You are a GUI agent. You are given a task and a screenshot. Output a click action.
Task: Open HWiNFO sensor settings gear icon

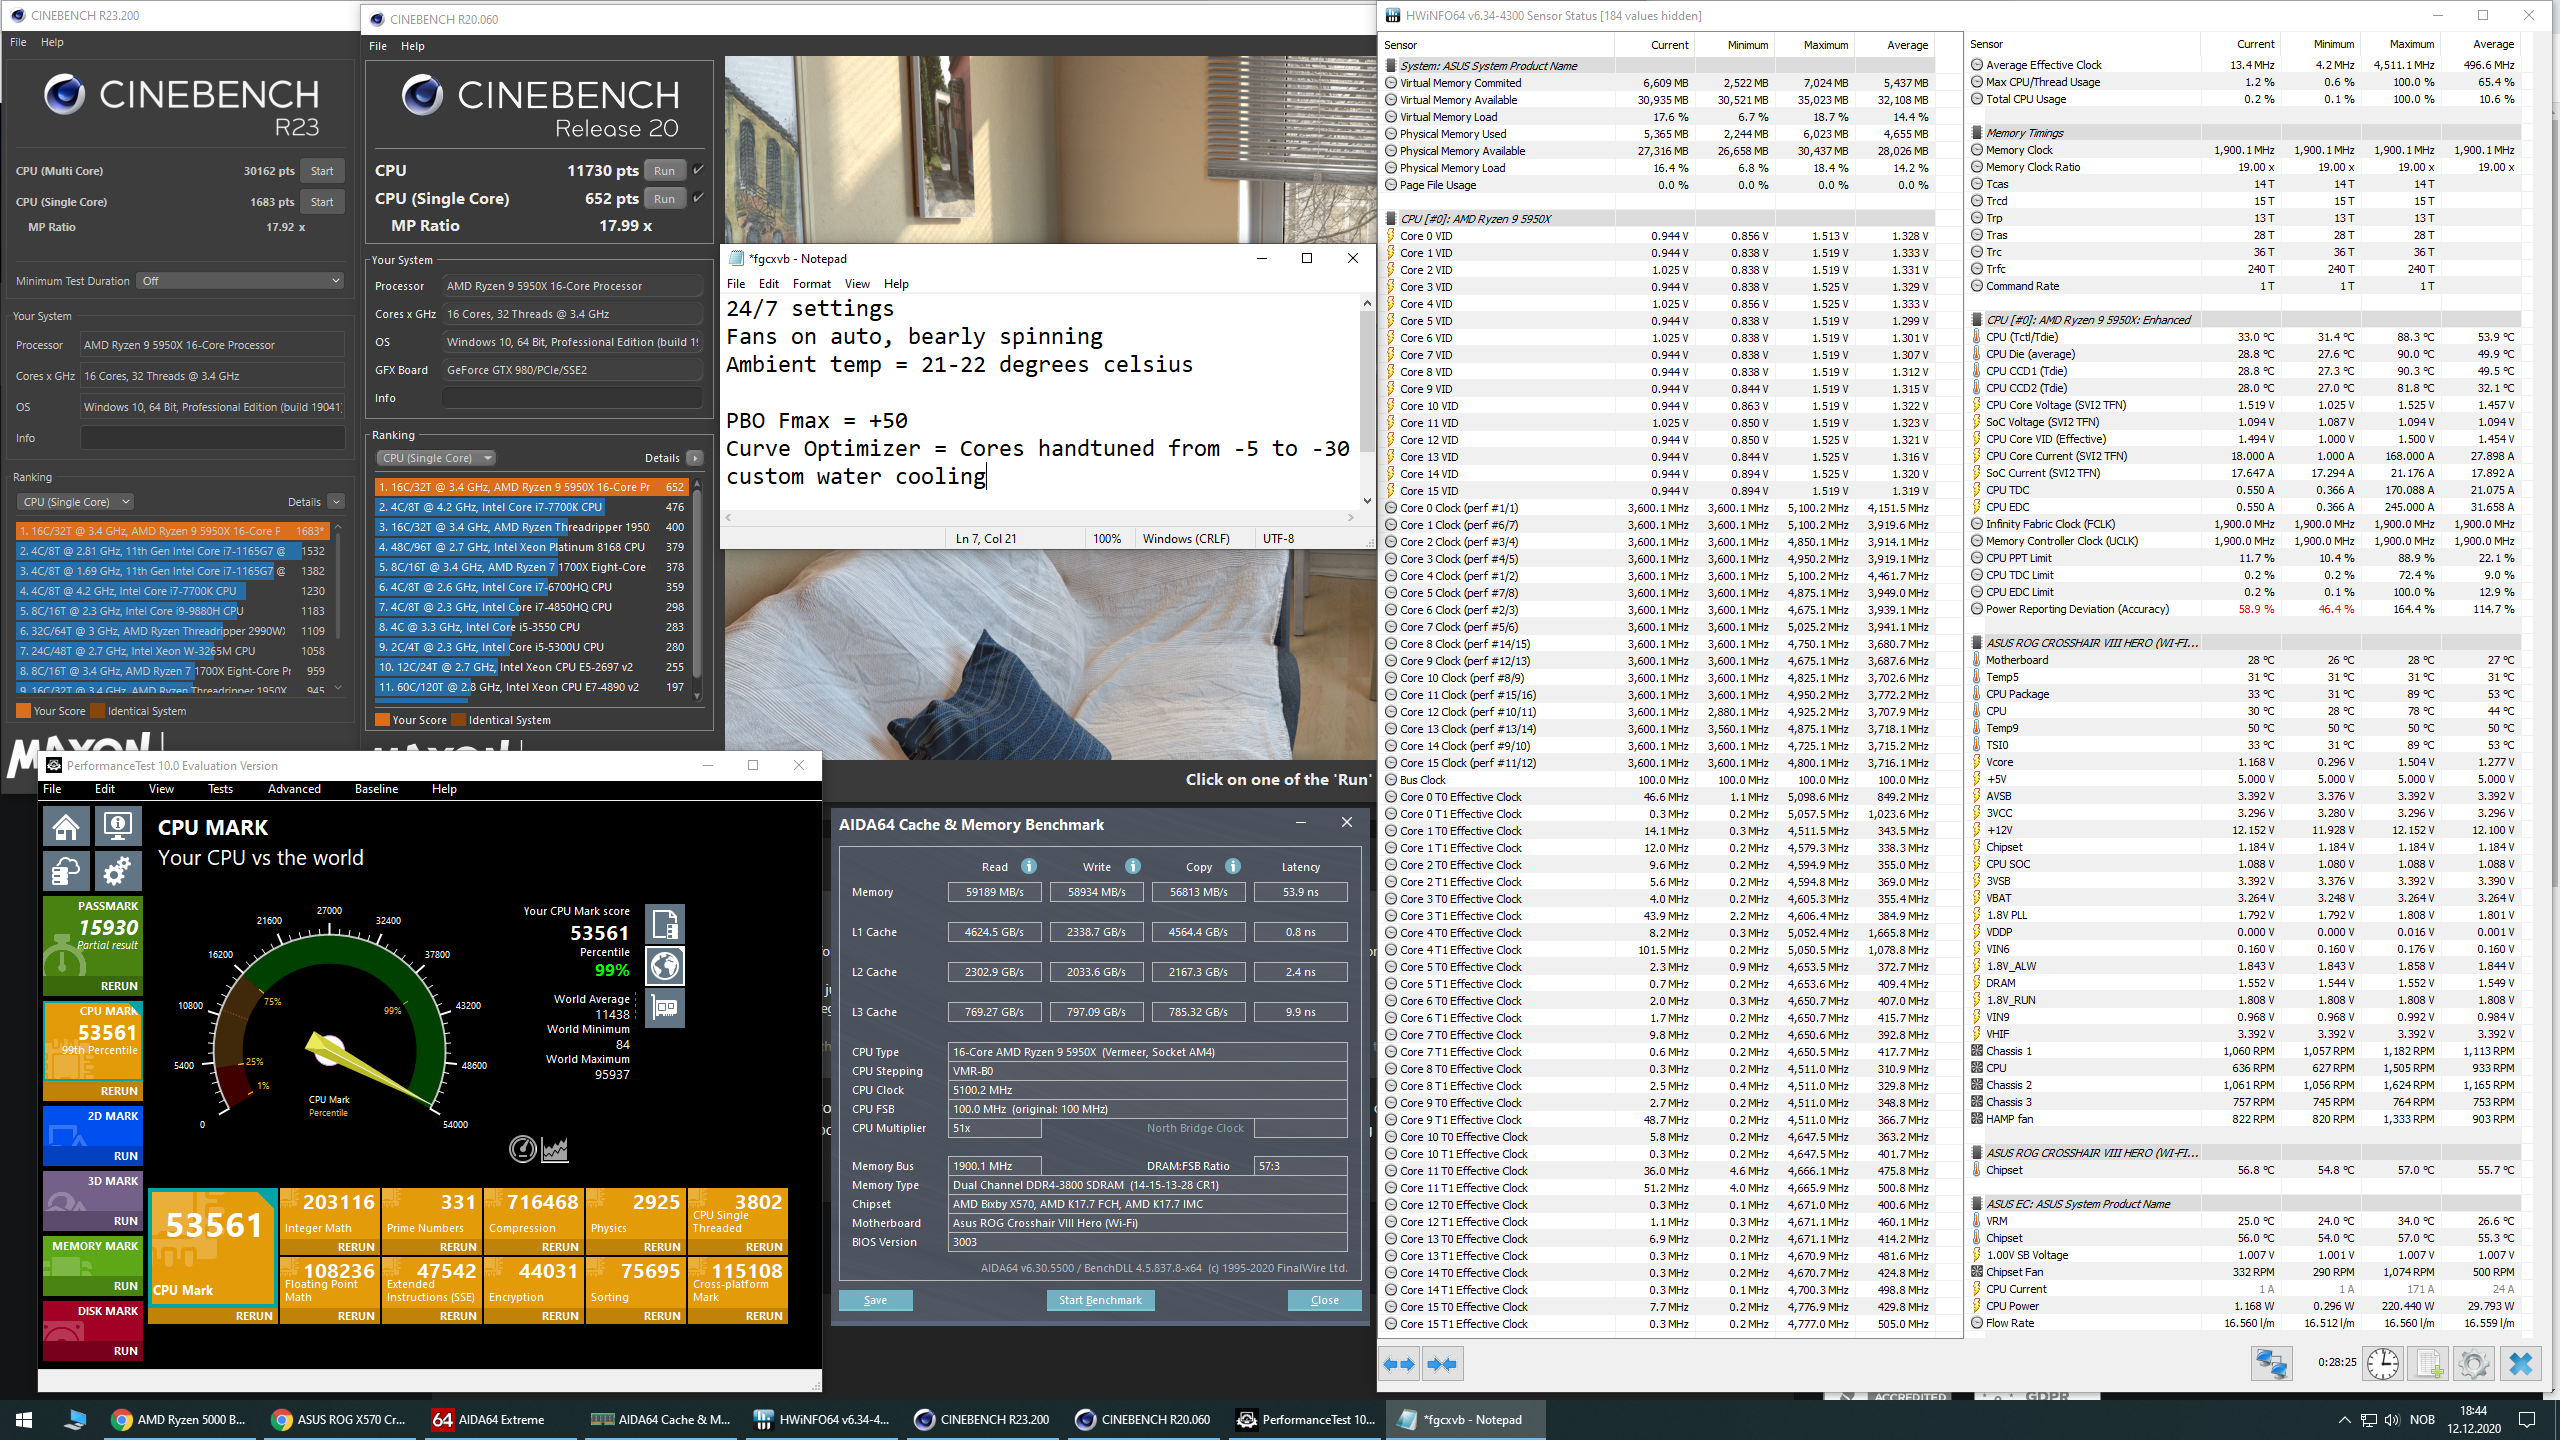pos(2474,1364)
